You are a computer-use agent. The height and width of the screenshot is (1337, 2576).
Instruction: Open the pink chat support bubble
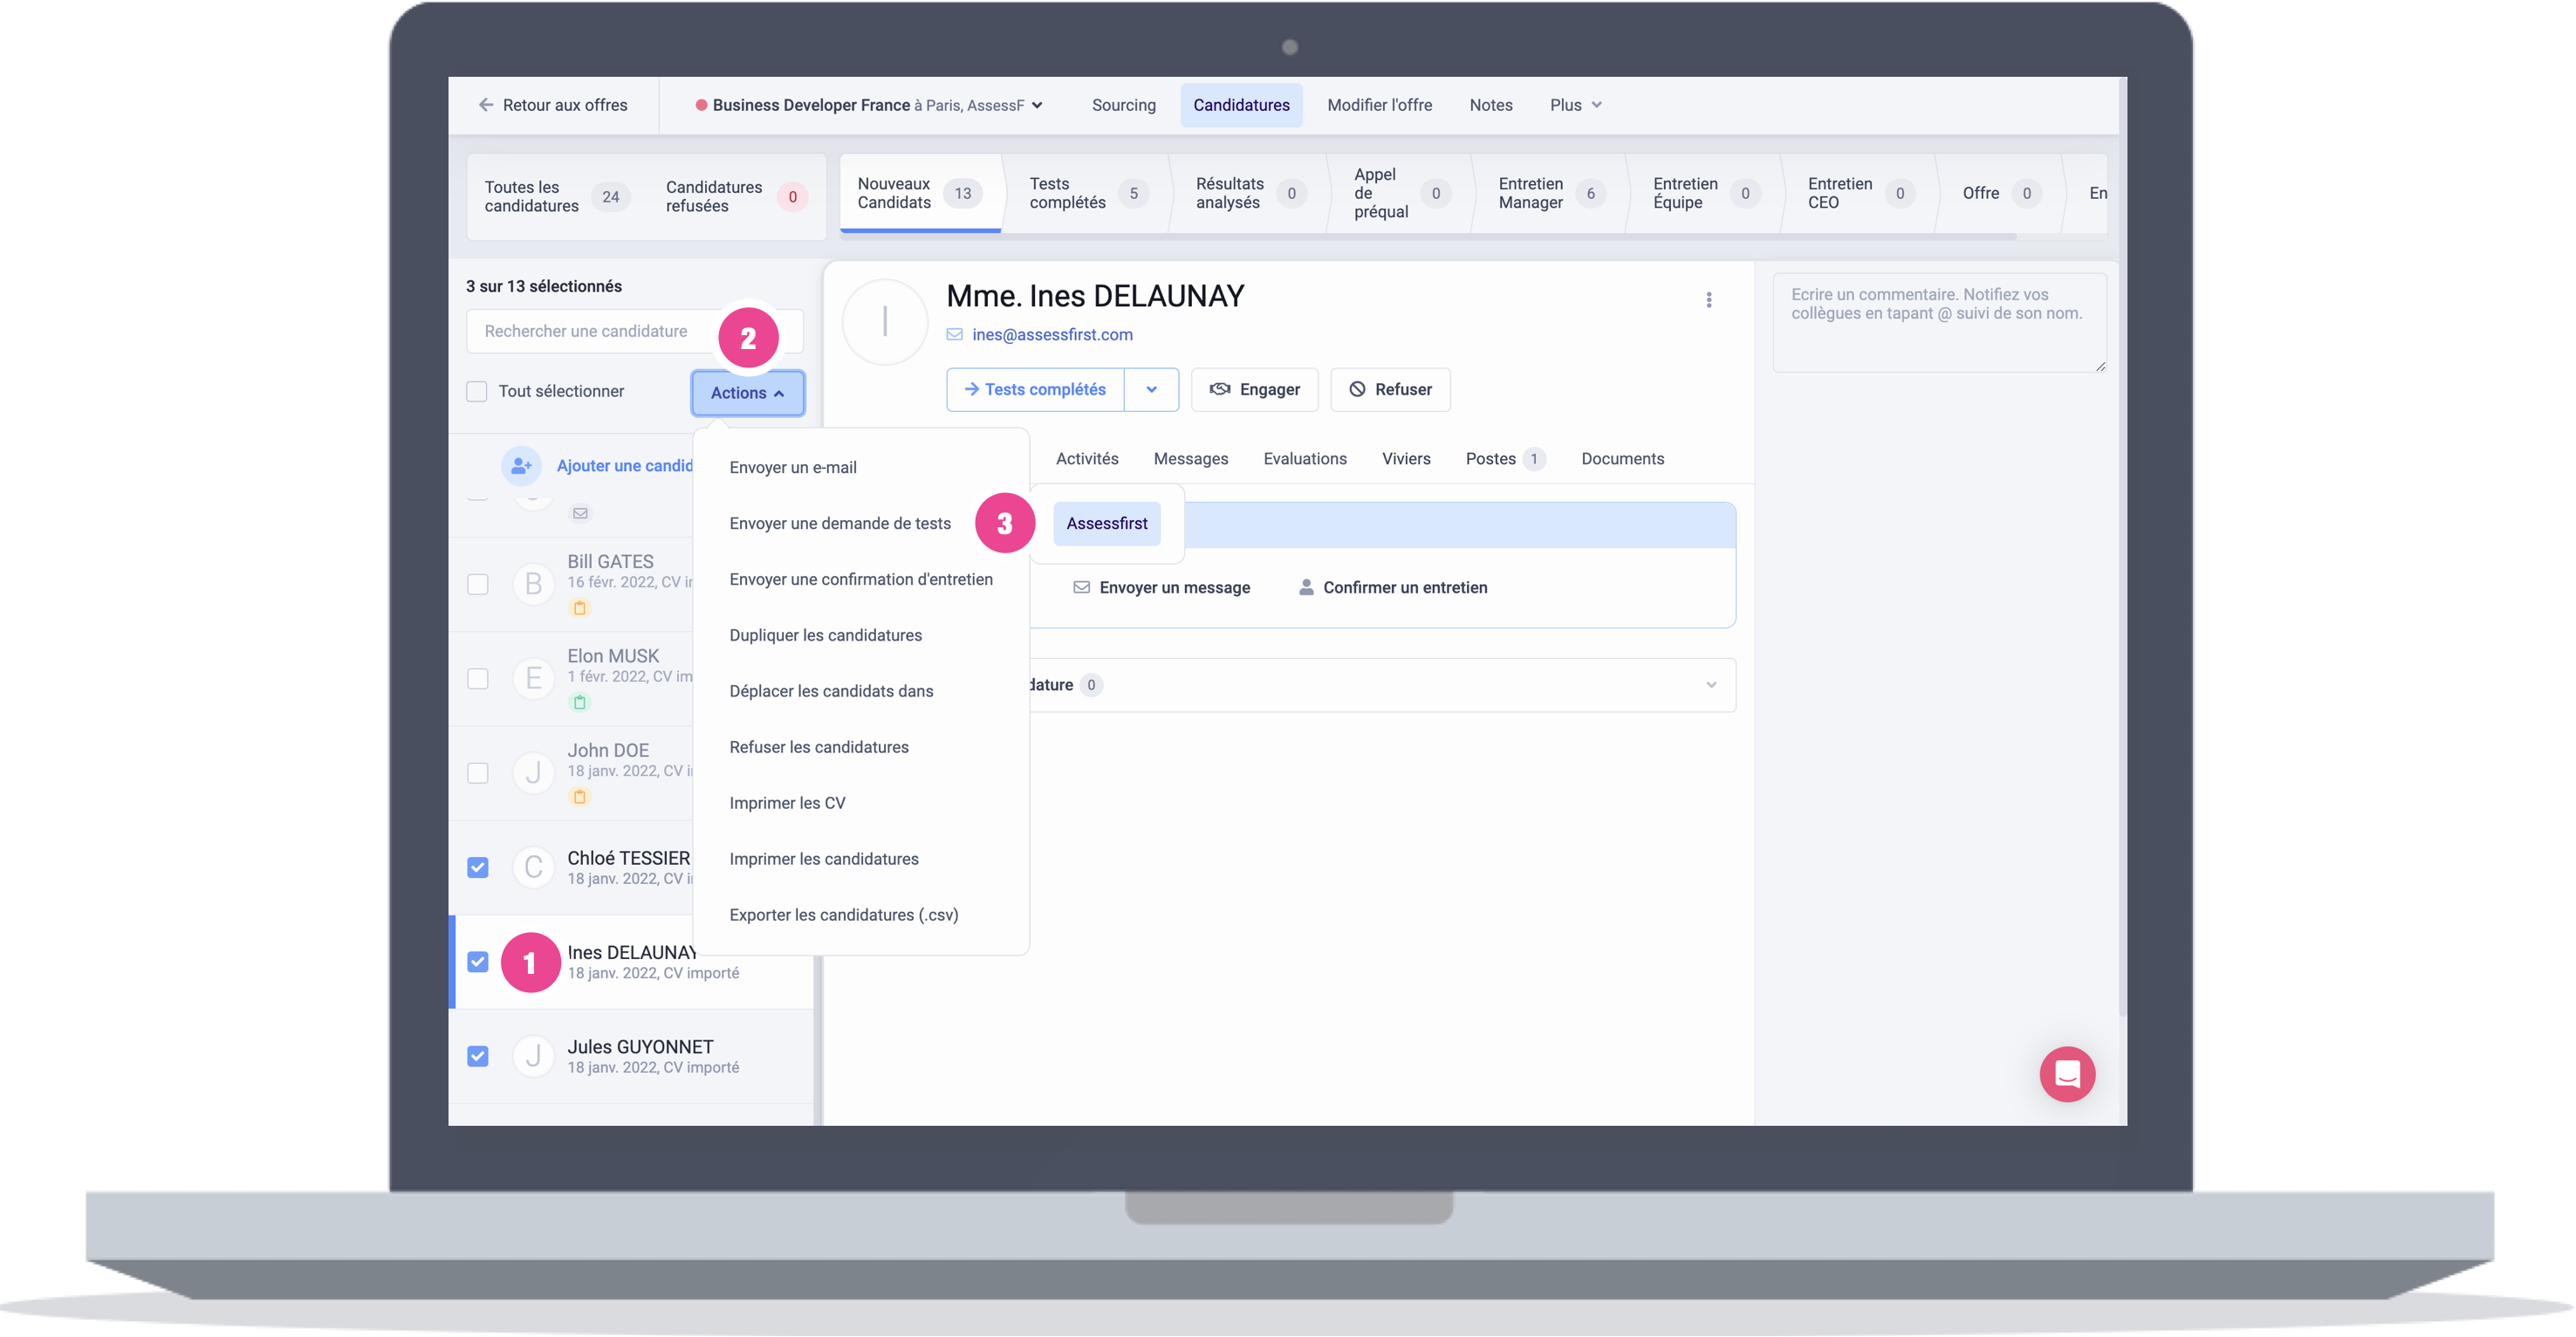pos(2066,1074)
